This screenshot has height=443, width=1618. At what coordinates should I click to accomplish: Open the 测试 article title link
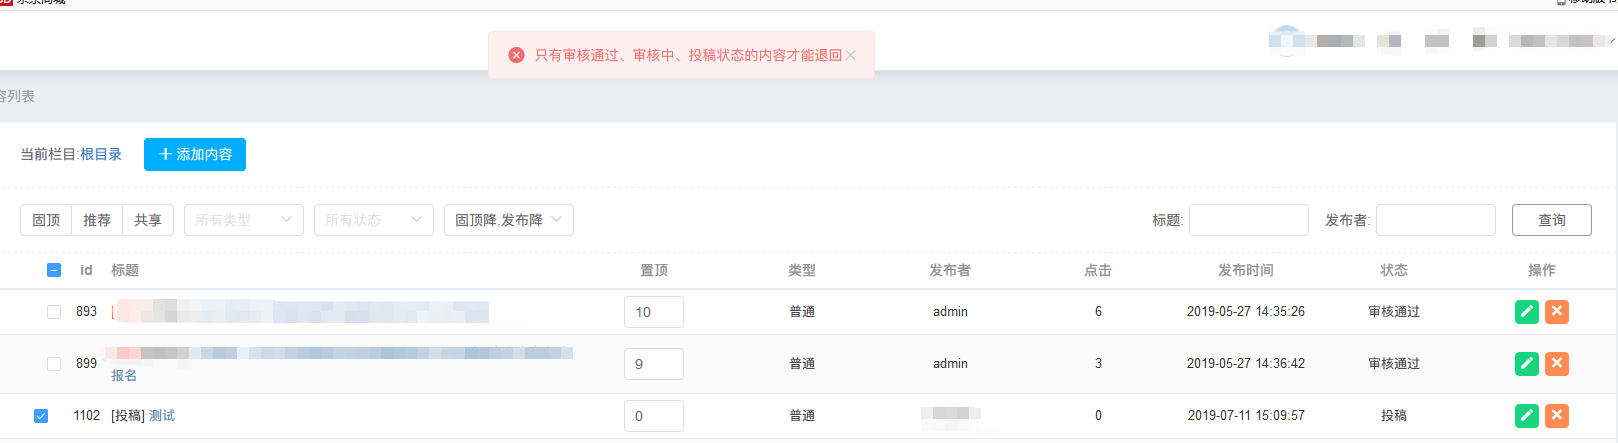click(x=162, y=416)
